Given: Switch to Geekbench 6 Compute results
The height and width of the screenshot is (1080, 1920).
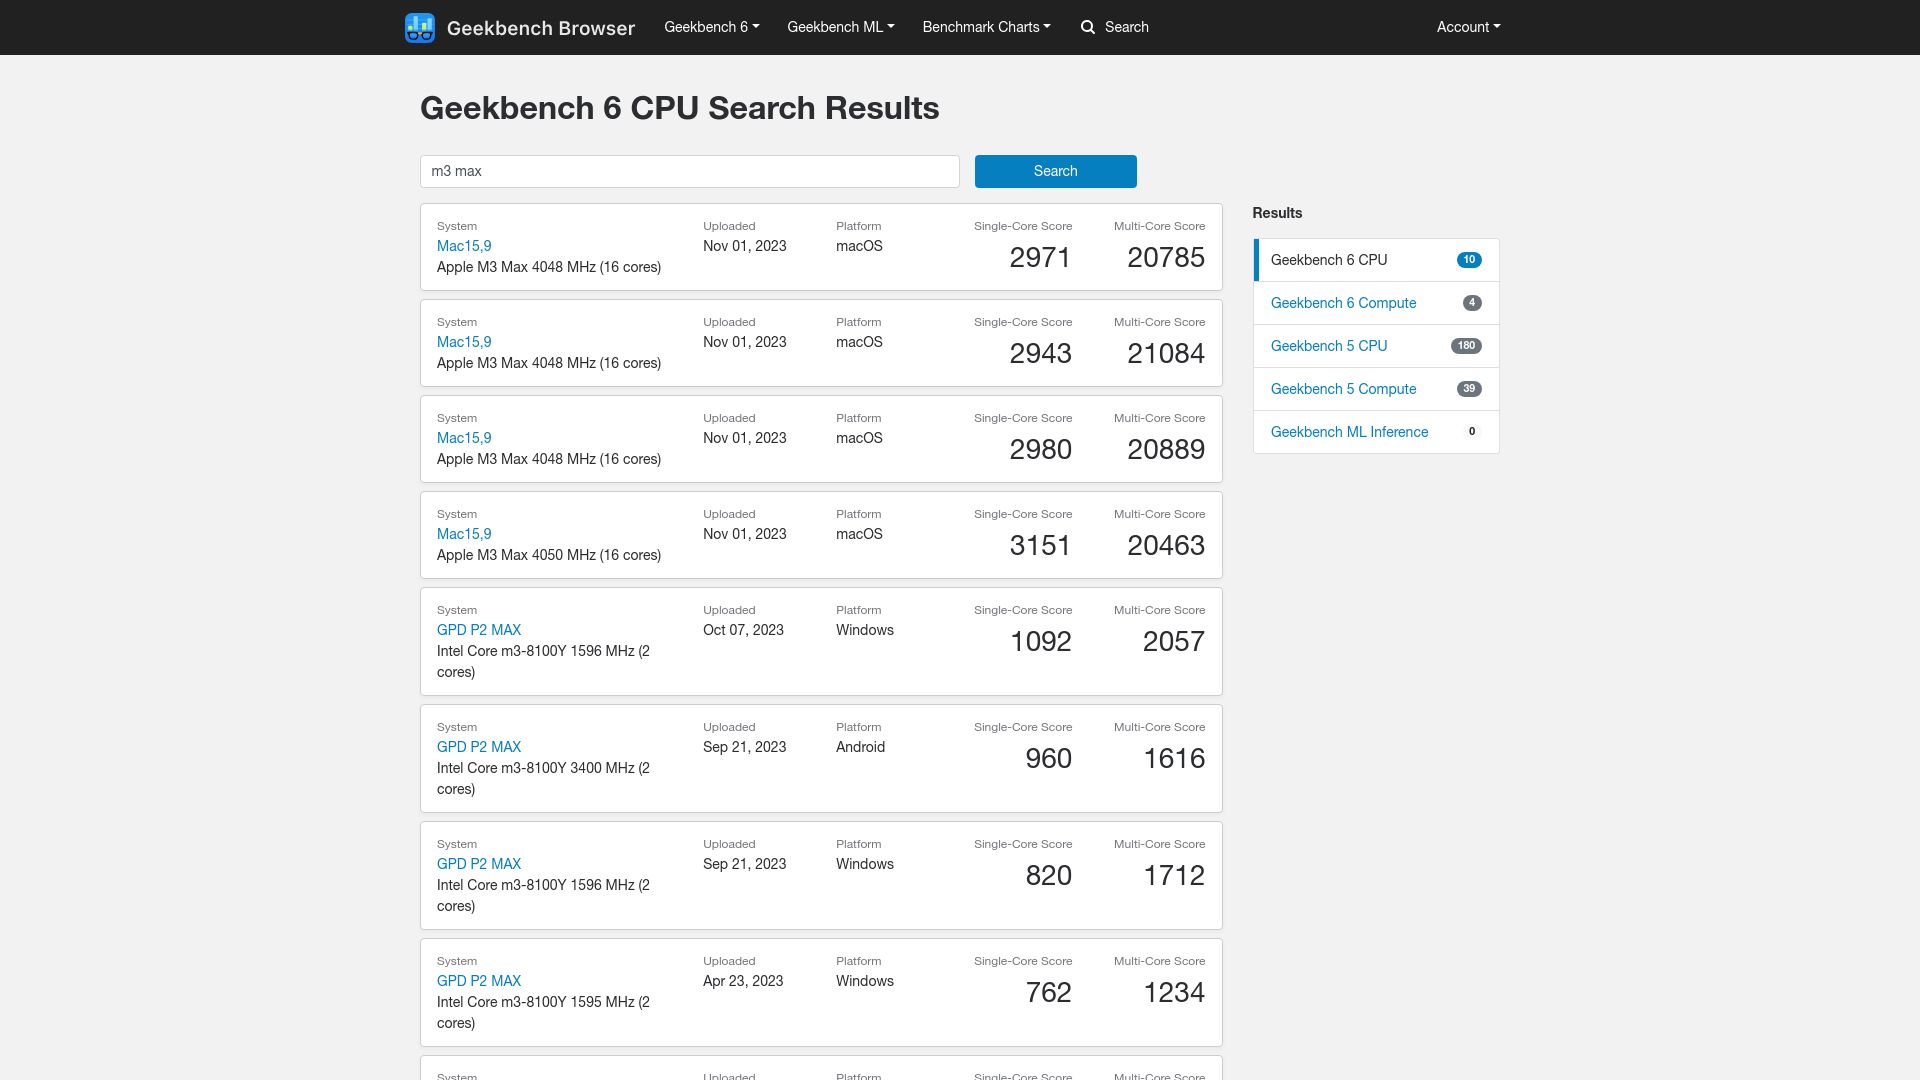Looking at the screenshot, I should click(x=1376, y=303).
